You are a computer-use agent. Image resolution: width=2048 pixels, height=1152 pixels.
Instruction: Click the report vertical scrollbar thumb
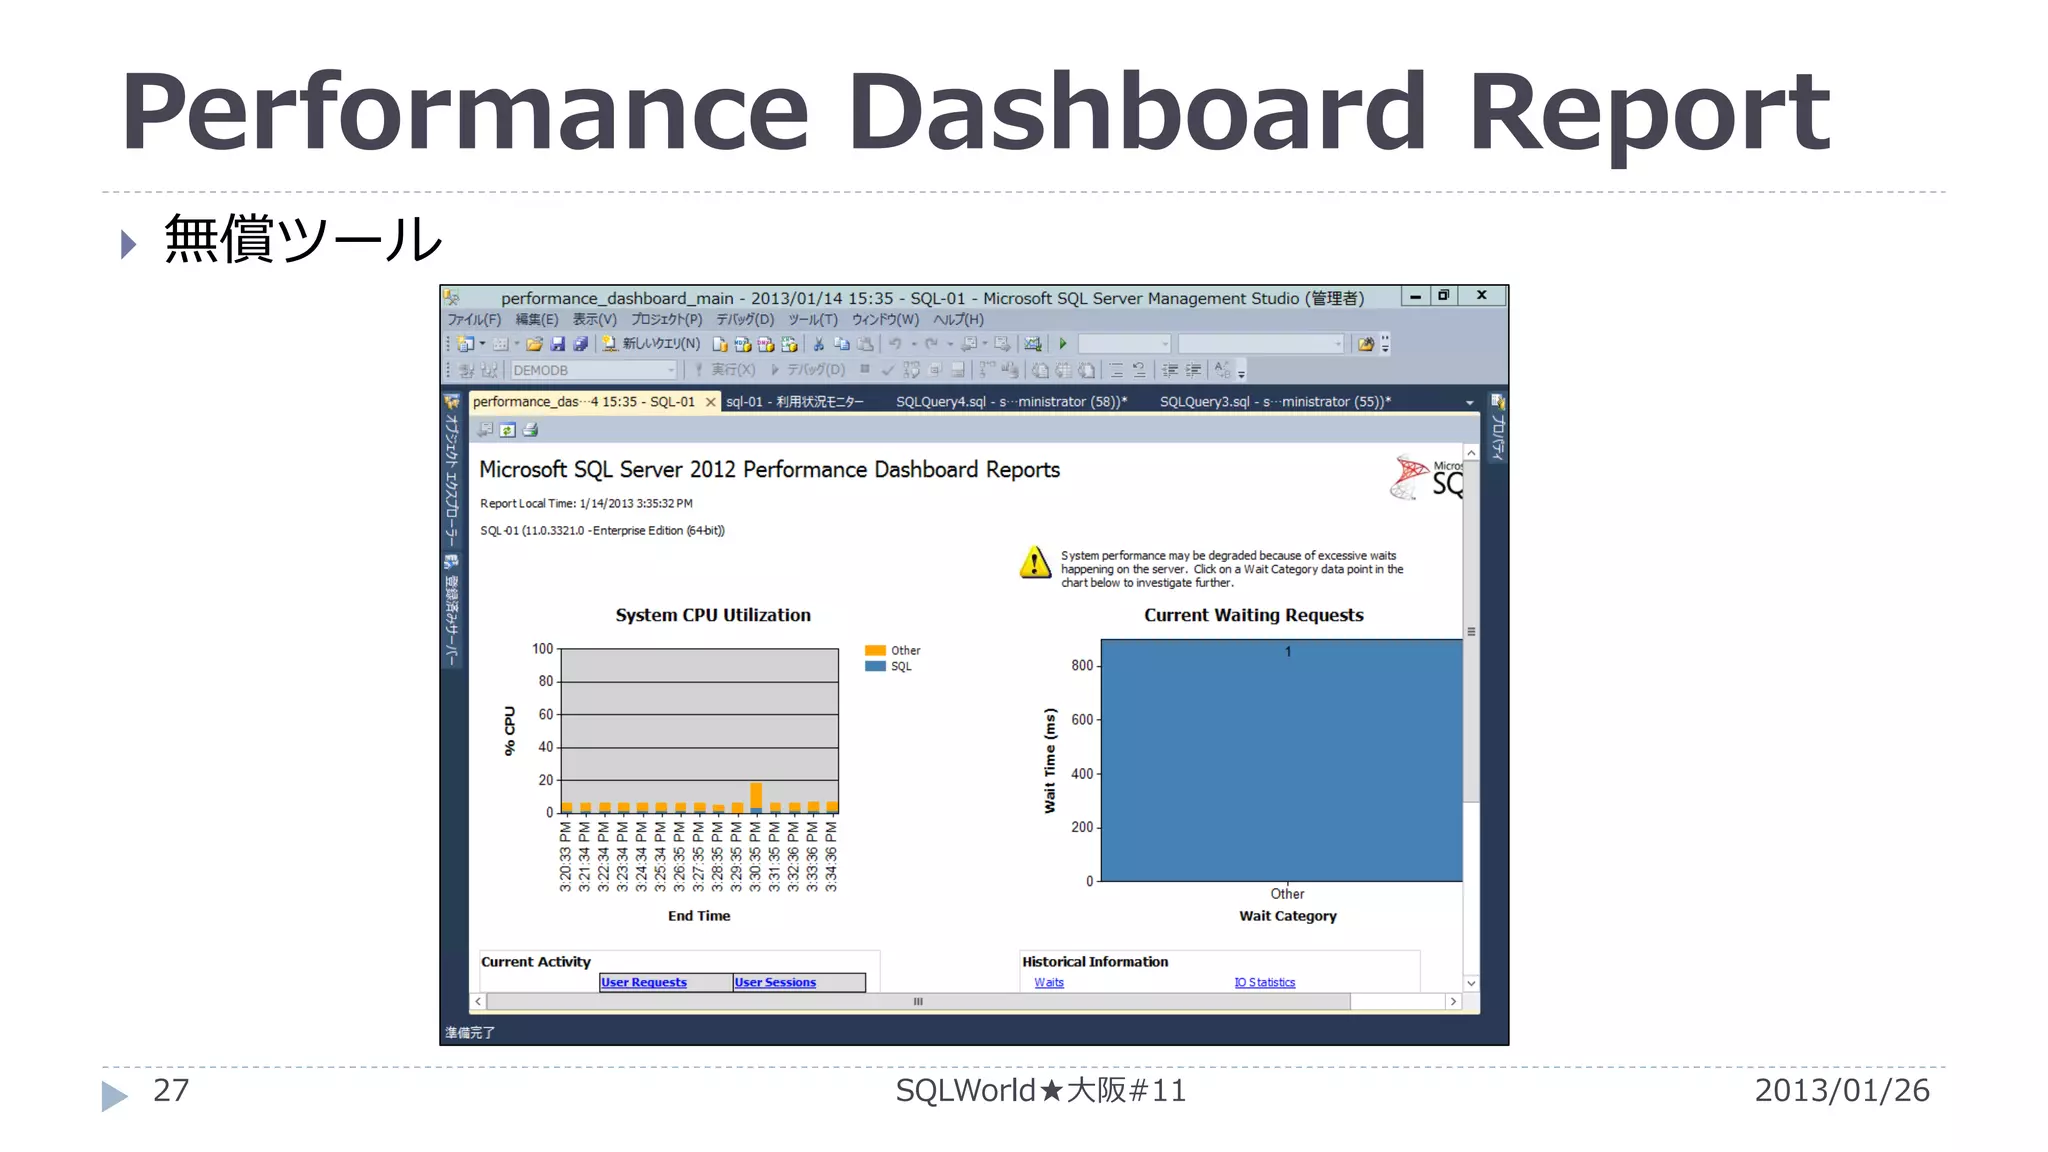tap(1471, 631)
